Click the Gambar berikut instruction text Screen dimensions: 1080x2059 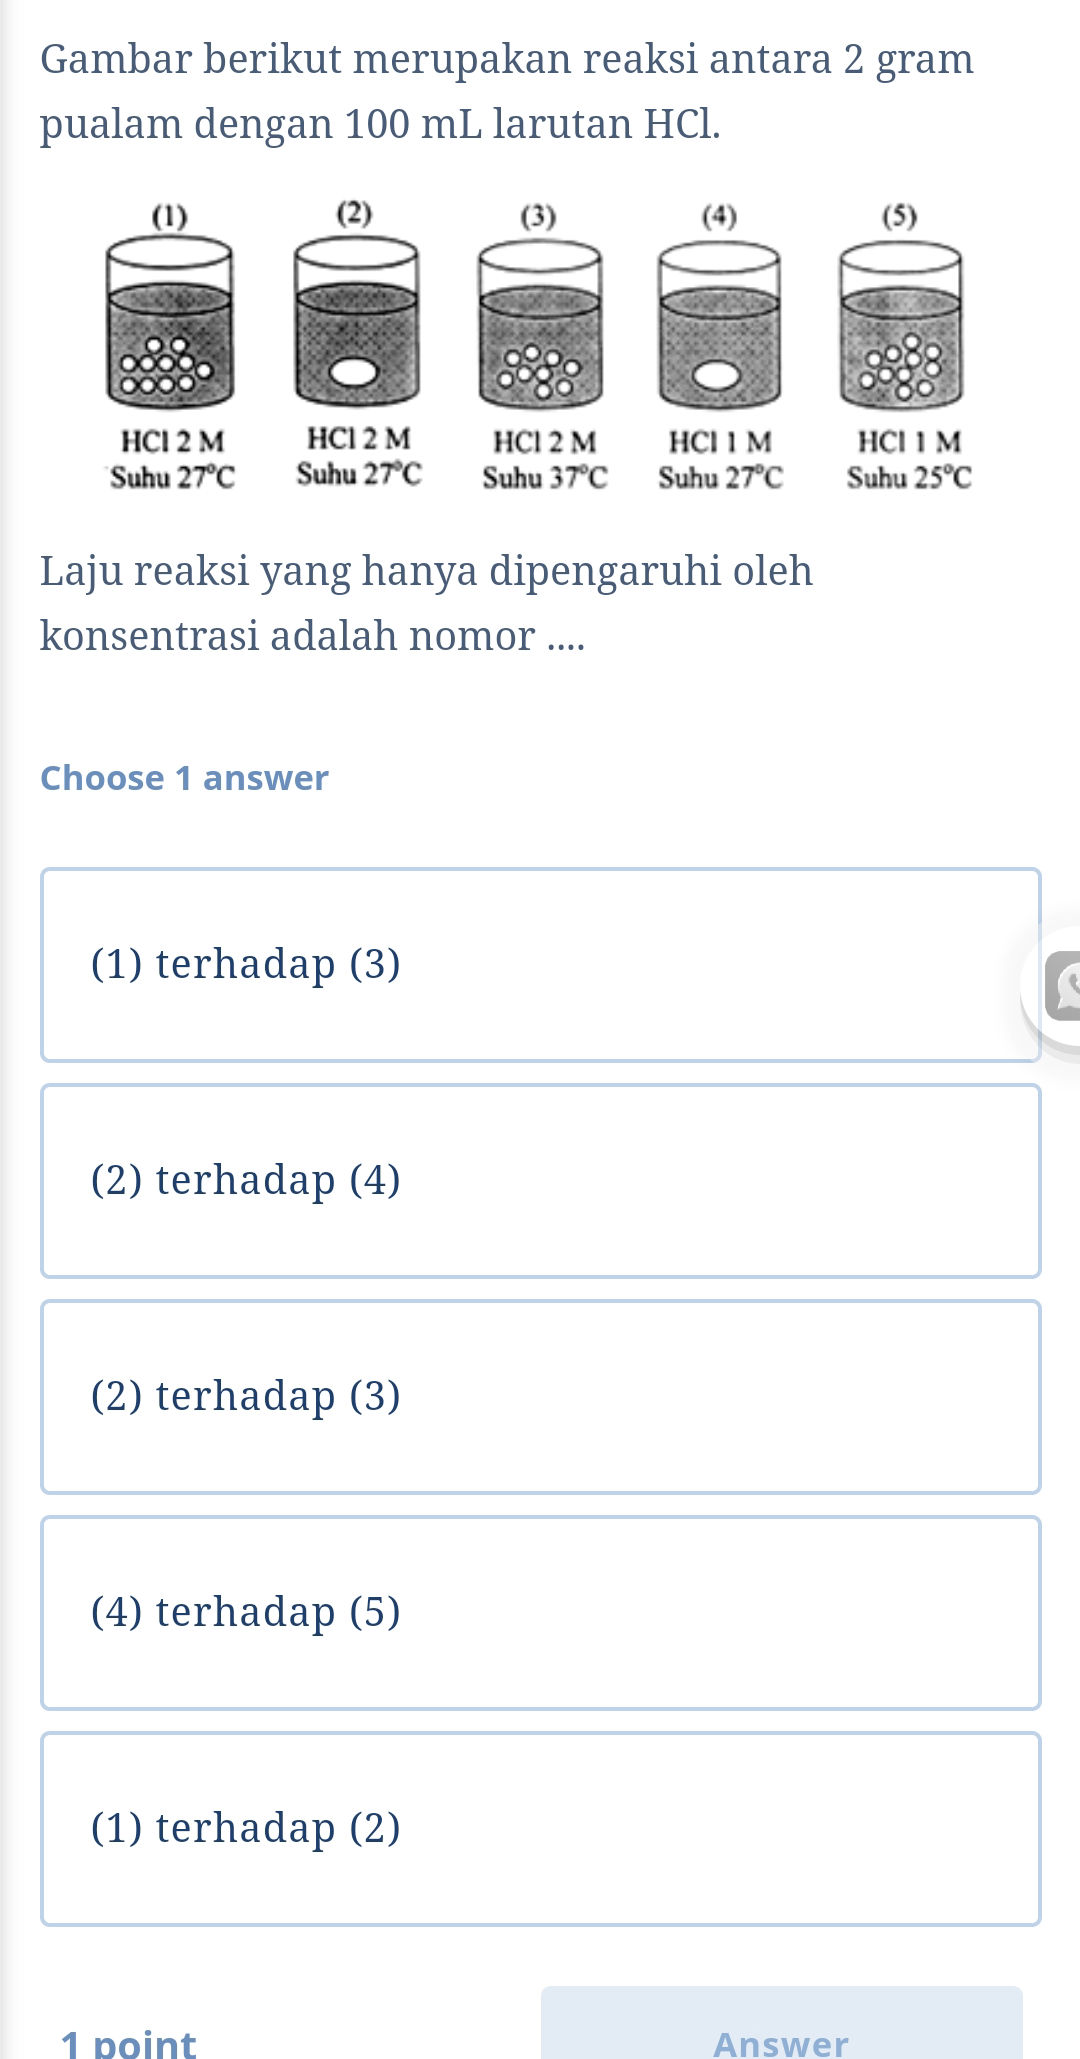pyautogui.click(x=508, y=90)
